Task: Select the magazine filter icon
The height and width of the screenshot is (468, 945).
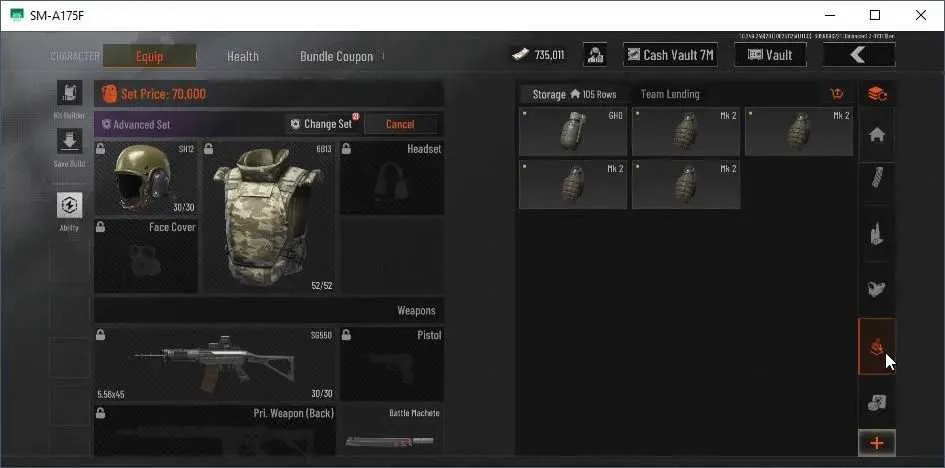Action: 876,178
